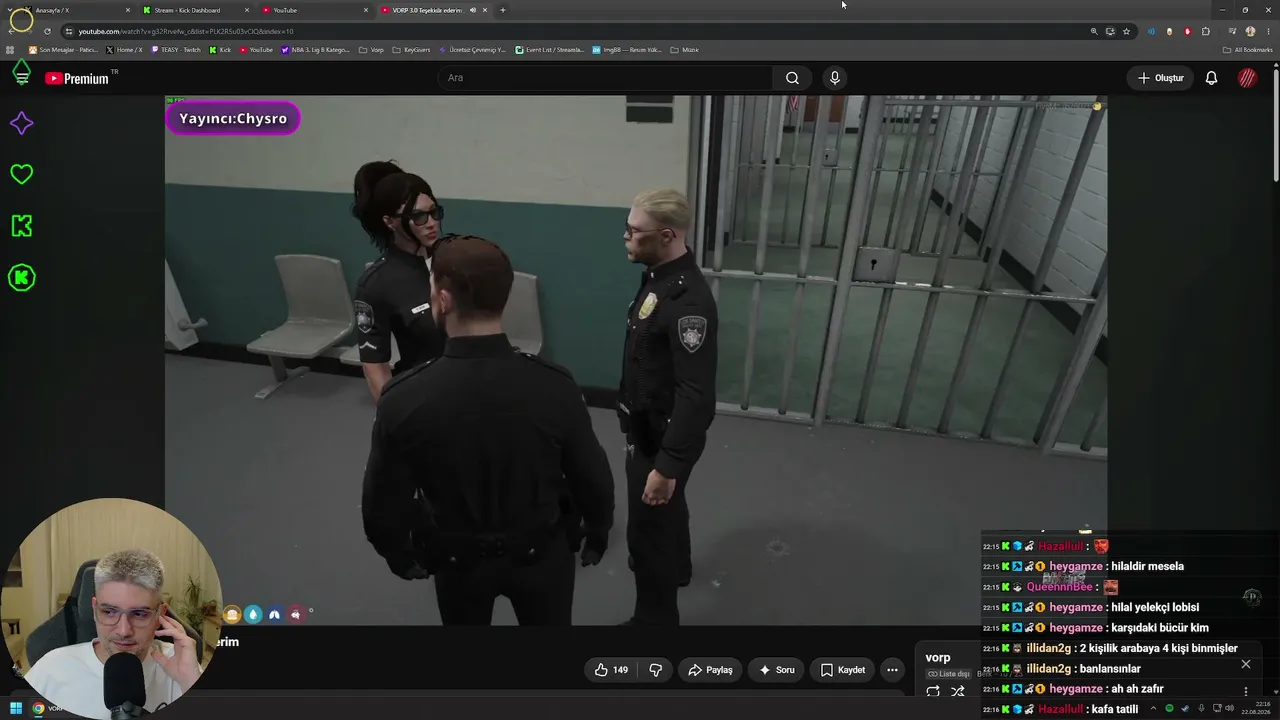This screenshot has width=1280, height=720.
Task: Click the circular green Kick icon
Action: (21, 278)
